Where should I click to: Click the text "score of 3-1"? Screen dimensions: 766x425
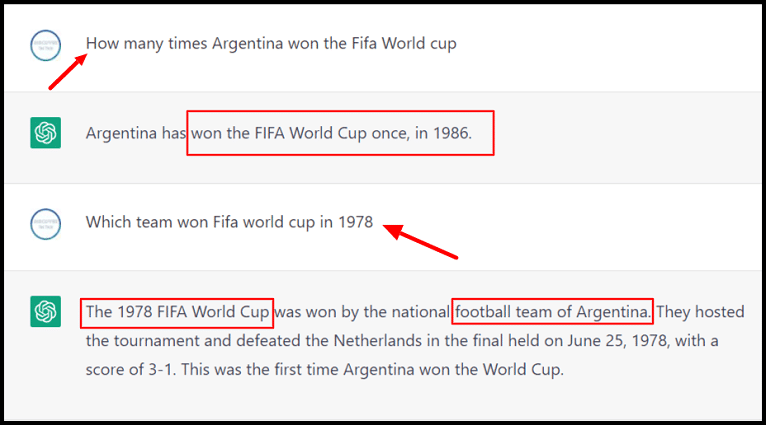coord(129,369)
